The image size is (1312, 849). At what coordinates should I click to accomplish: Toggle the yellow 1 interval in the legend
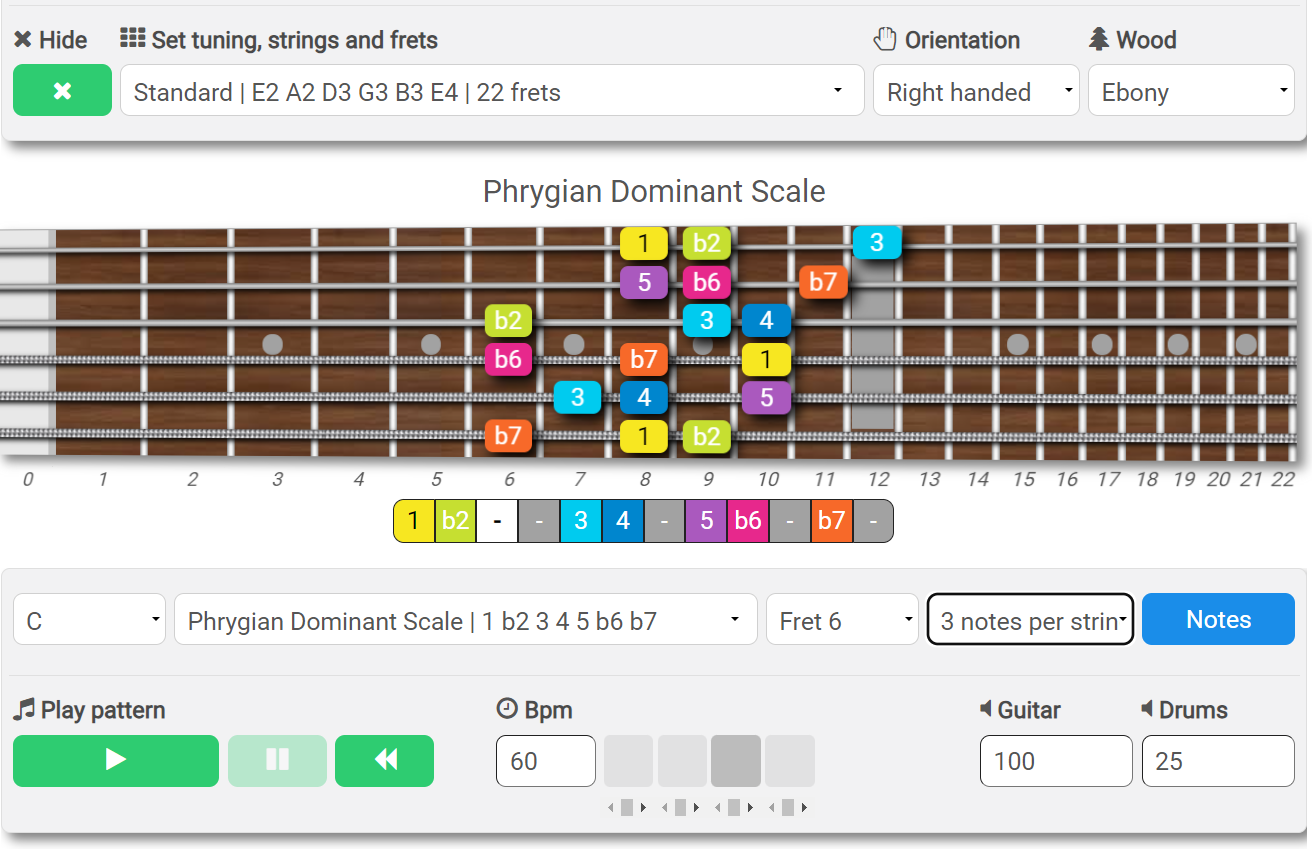[414, 521]
